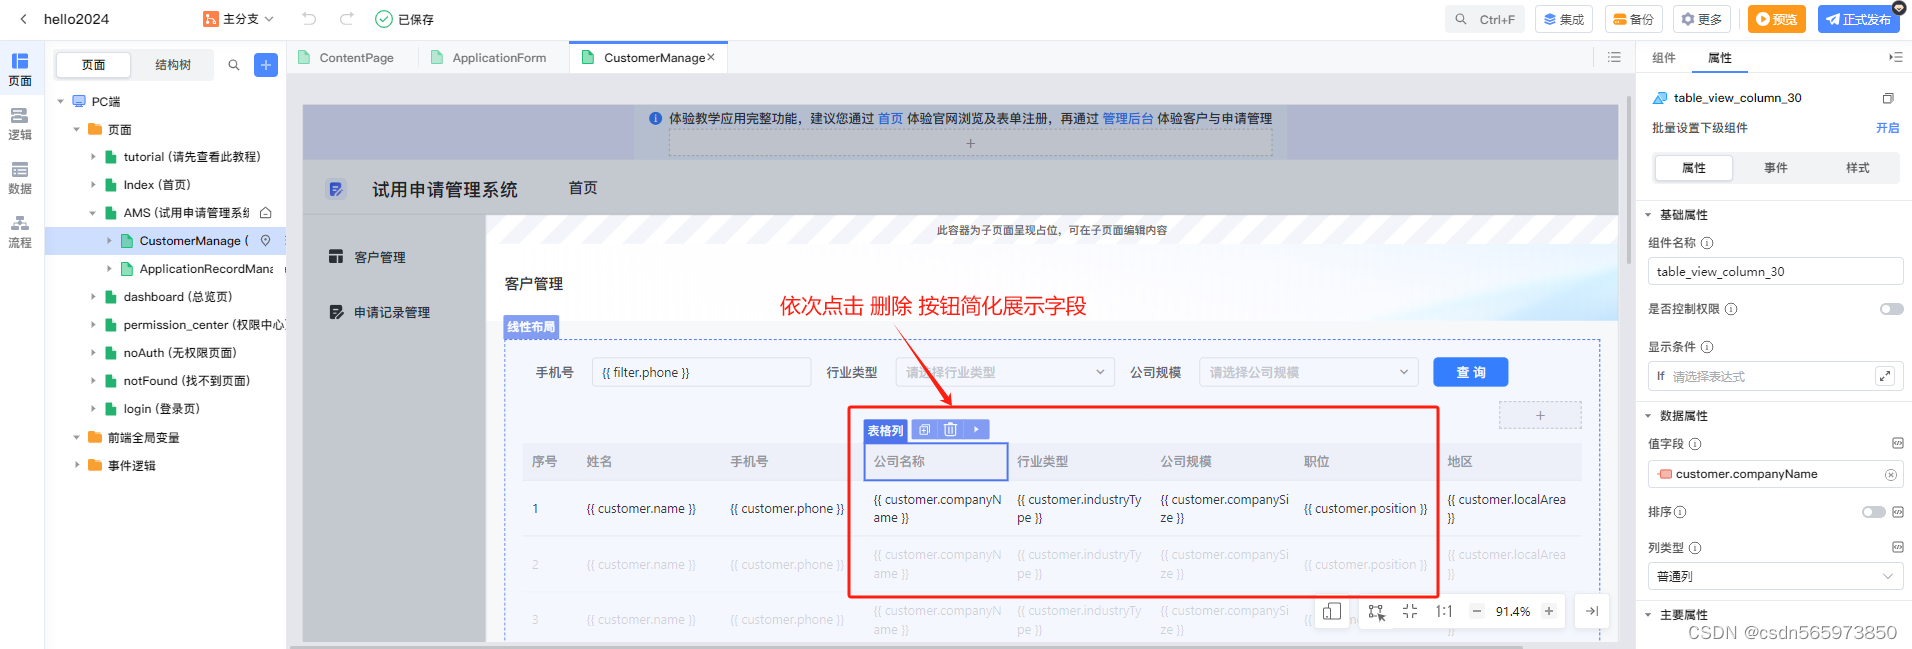The height and width of the screenshot is (649, 1912).
Task: Clear the customer.companyName value field
Action: (1891, 475)
